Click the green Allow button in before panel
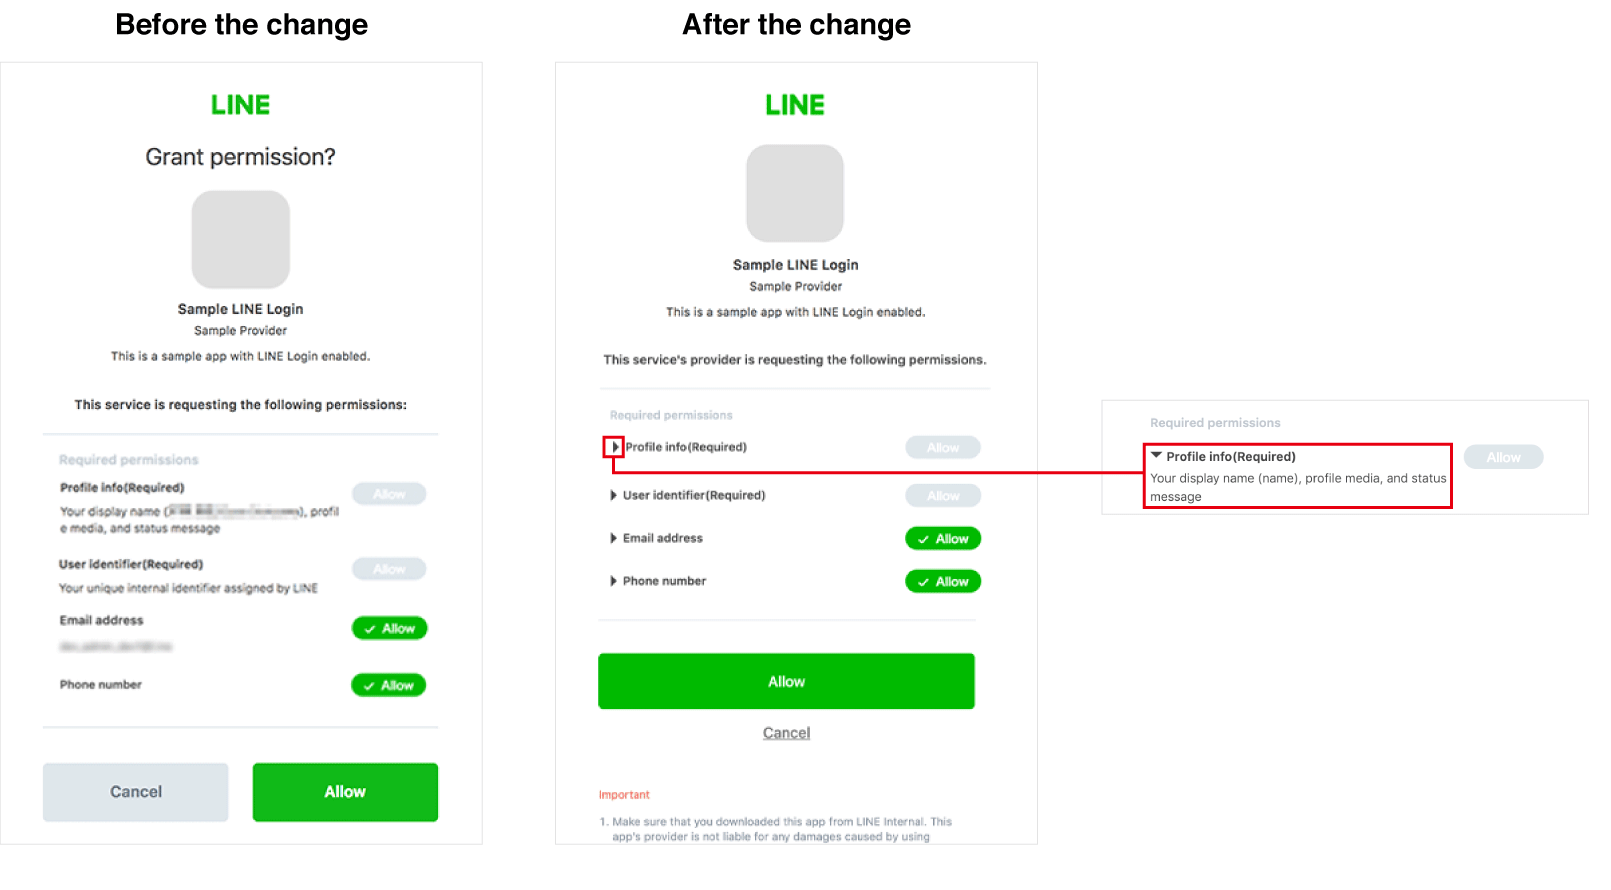 pos(345,792)
